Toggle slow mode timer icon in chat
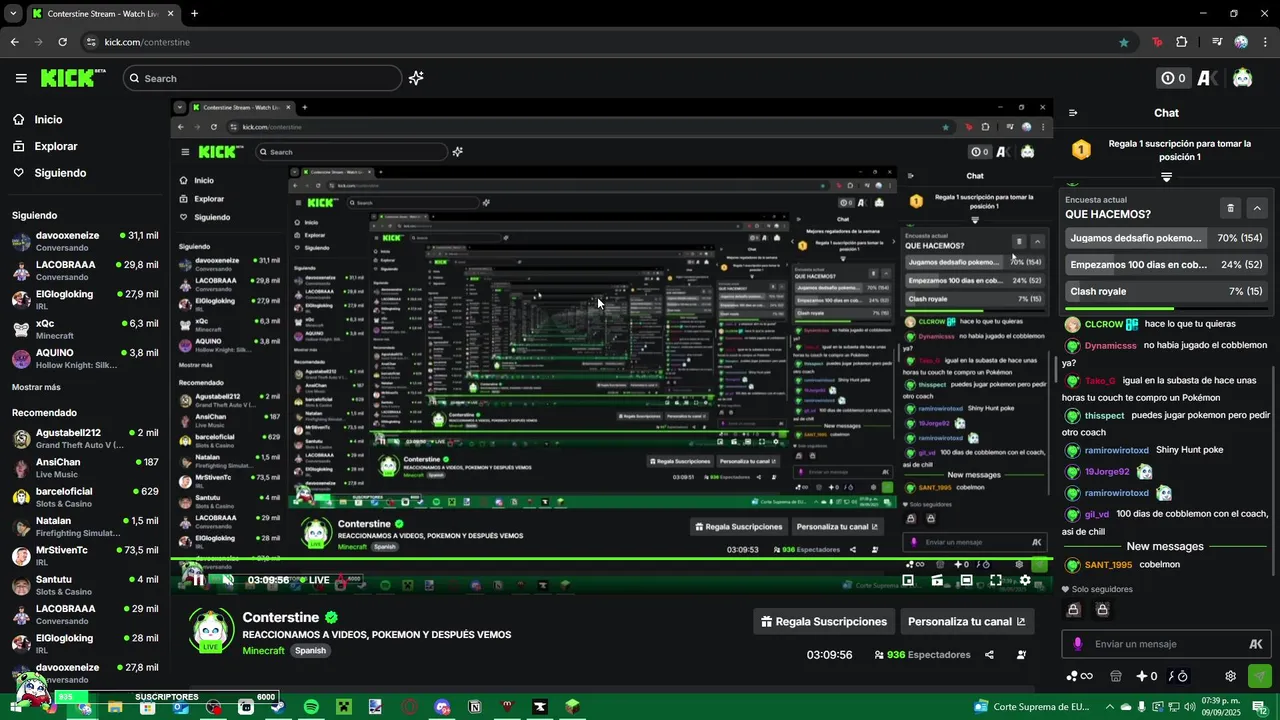1280x720 pixels. [x=1178, y=676]
